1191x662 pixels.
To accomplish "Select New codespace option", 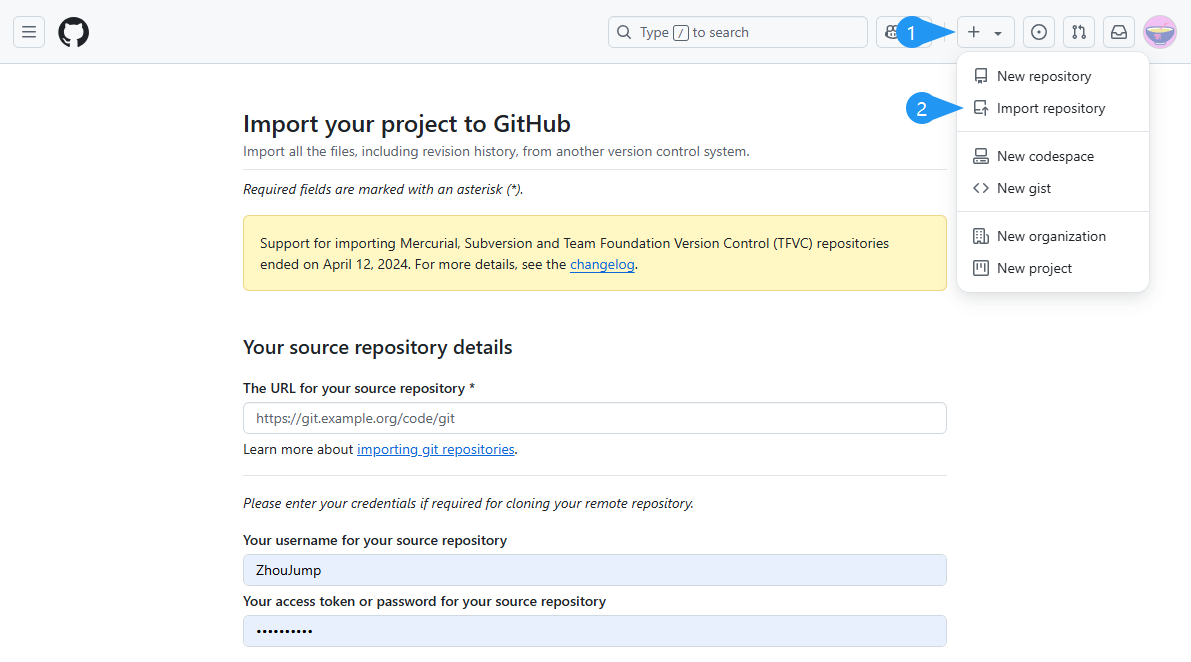I will (1045, 156).
